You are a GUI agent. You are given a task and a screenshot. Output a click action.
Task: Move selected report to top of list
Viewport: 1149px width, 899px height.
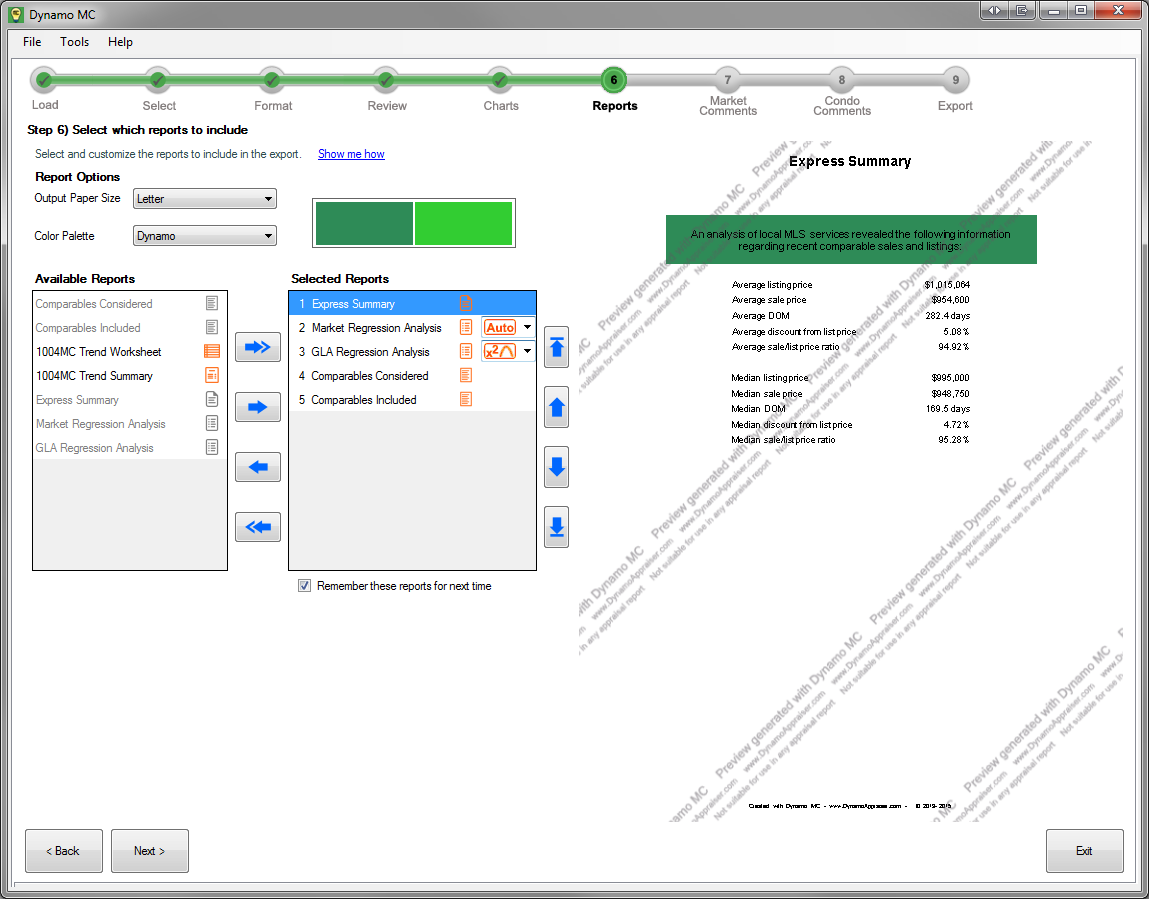point(557,347)
